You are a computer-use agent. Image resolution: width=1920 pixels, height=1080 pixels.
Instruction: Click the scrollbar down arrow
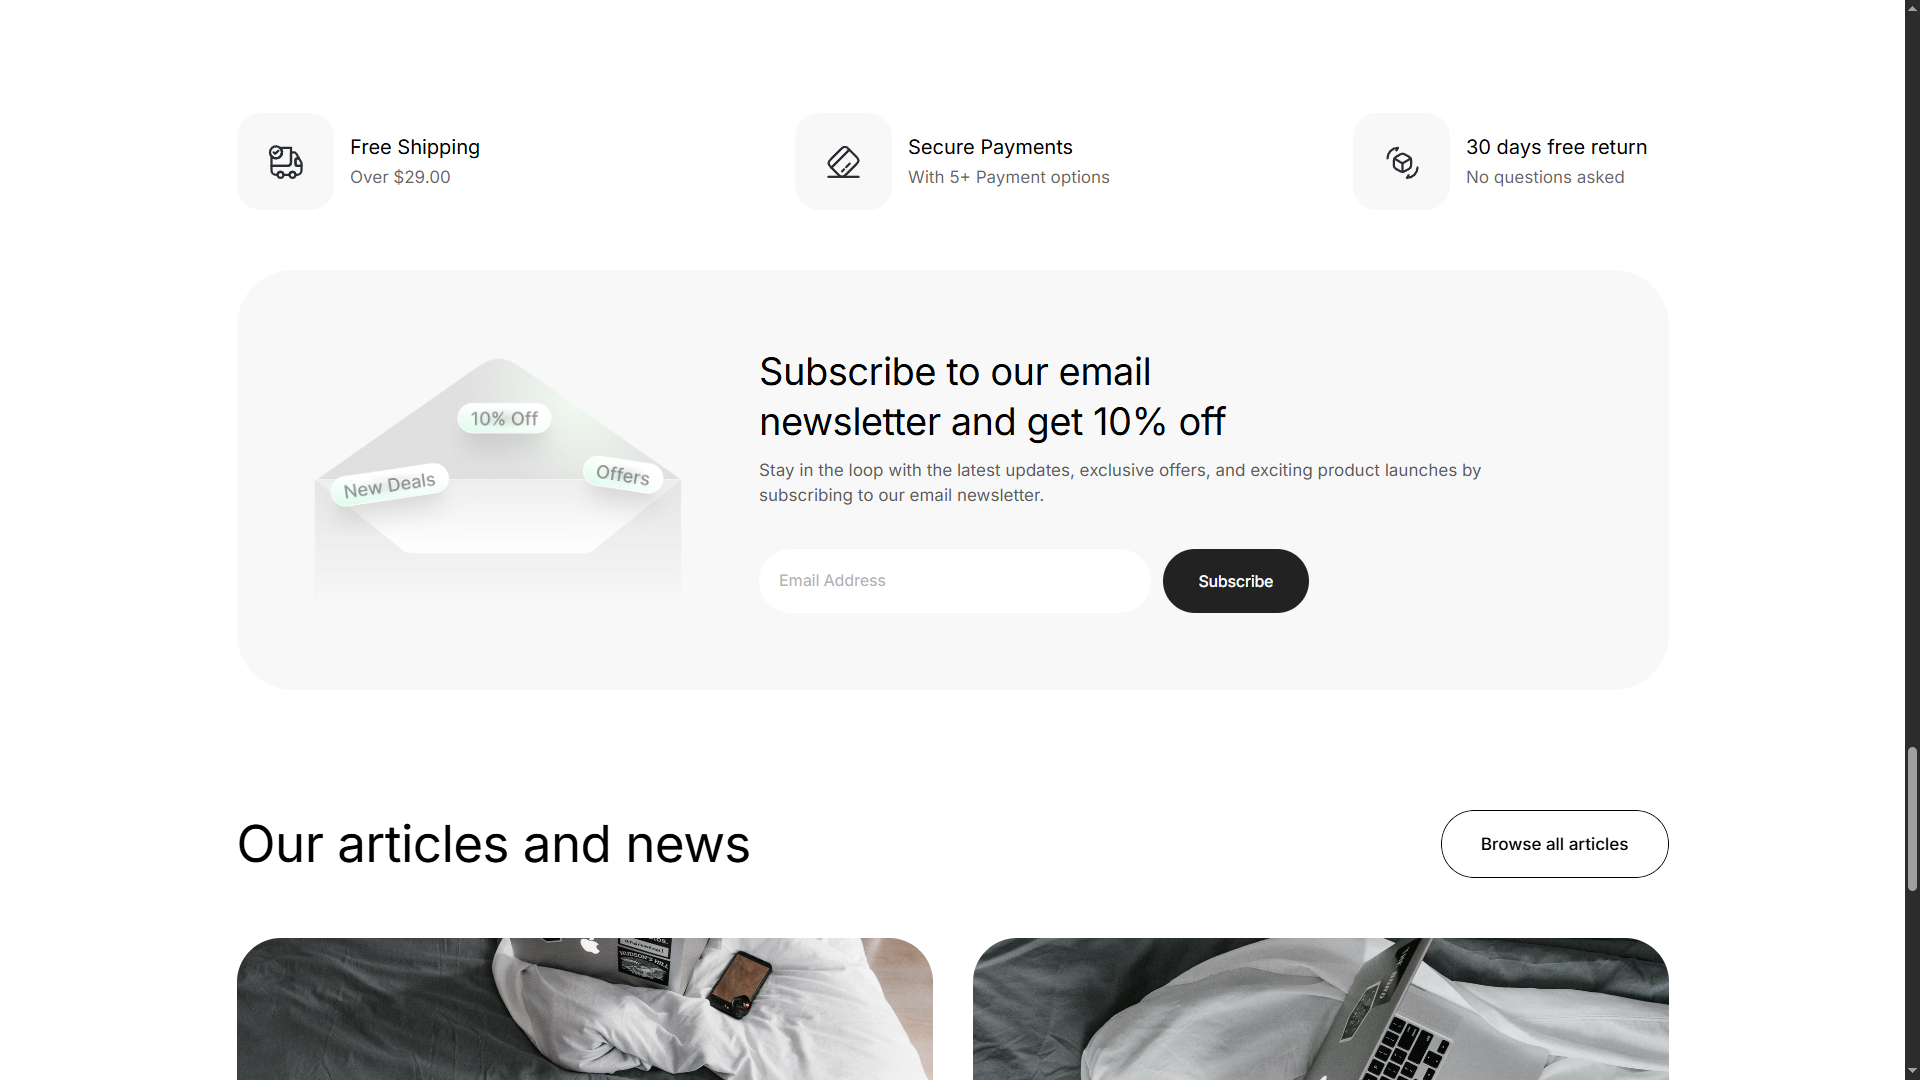[x=1912, y=1071]
